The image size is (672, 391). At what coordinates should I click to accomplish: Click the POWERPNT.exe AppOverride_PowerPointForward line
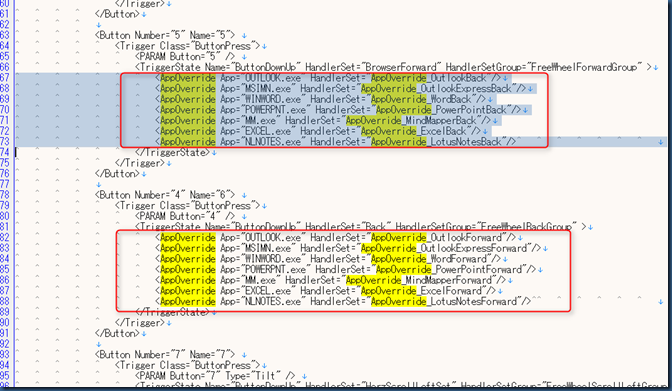point(345,270)
